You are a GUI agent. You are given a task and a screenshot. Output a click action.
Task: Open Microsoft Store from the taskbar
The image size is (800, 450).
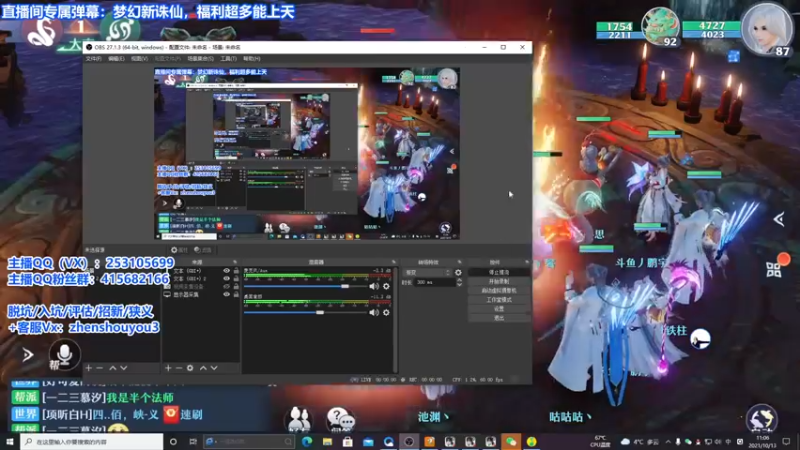(x=348, y=441)
